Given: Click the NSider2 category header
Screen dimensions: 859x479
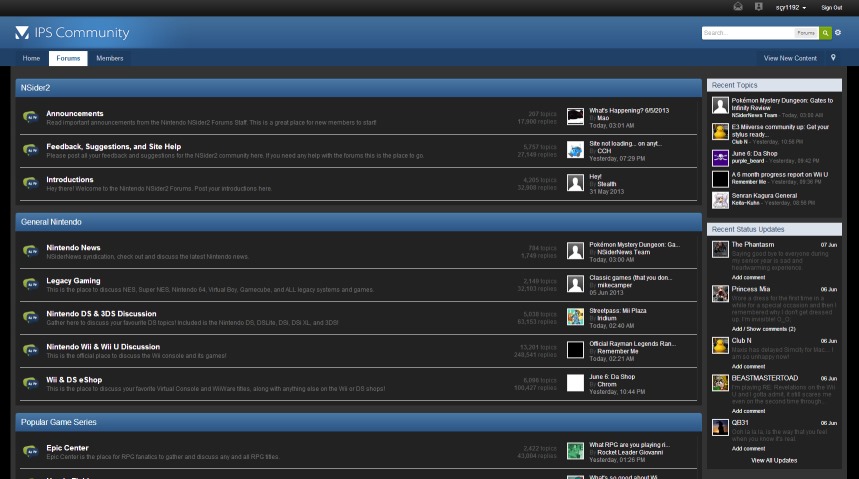Looking at the screenshot, I should coord(358,88).
